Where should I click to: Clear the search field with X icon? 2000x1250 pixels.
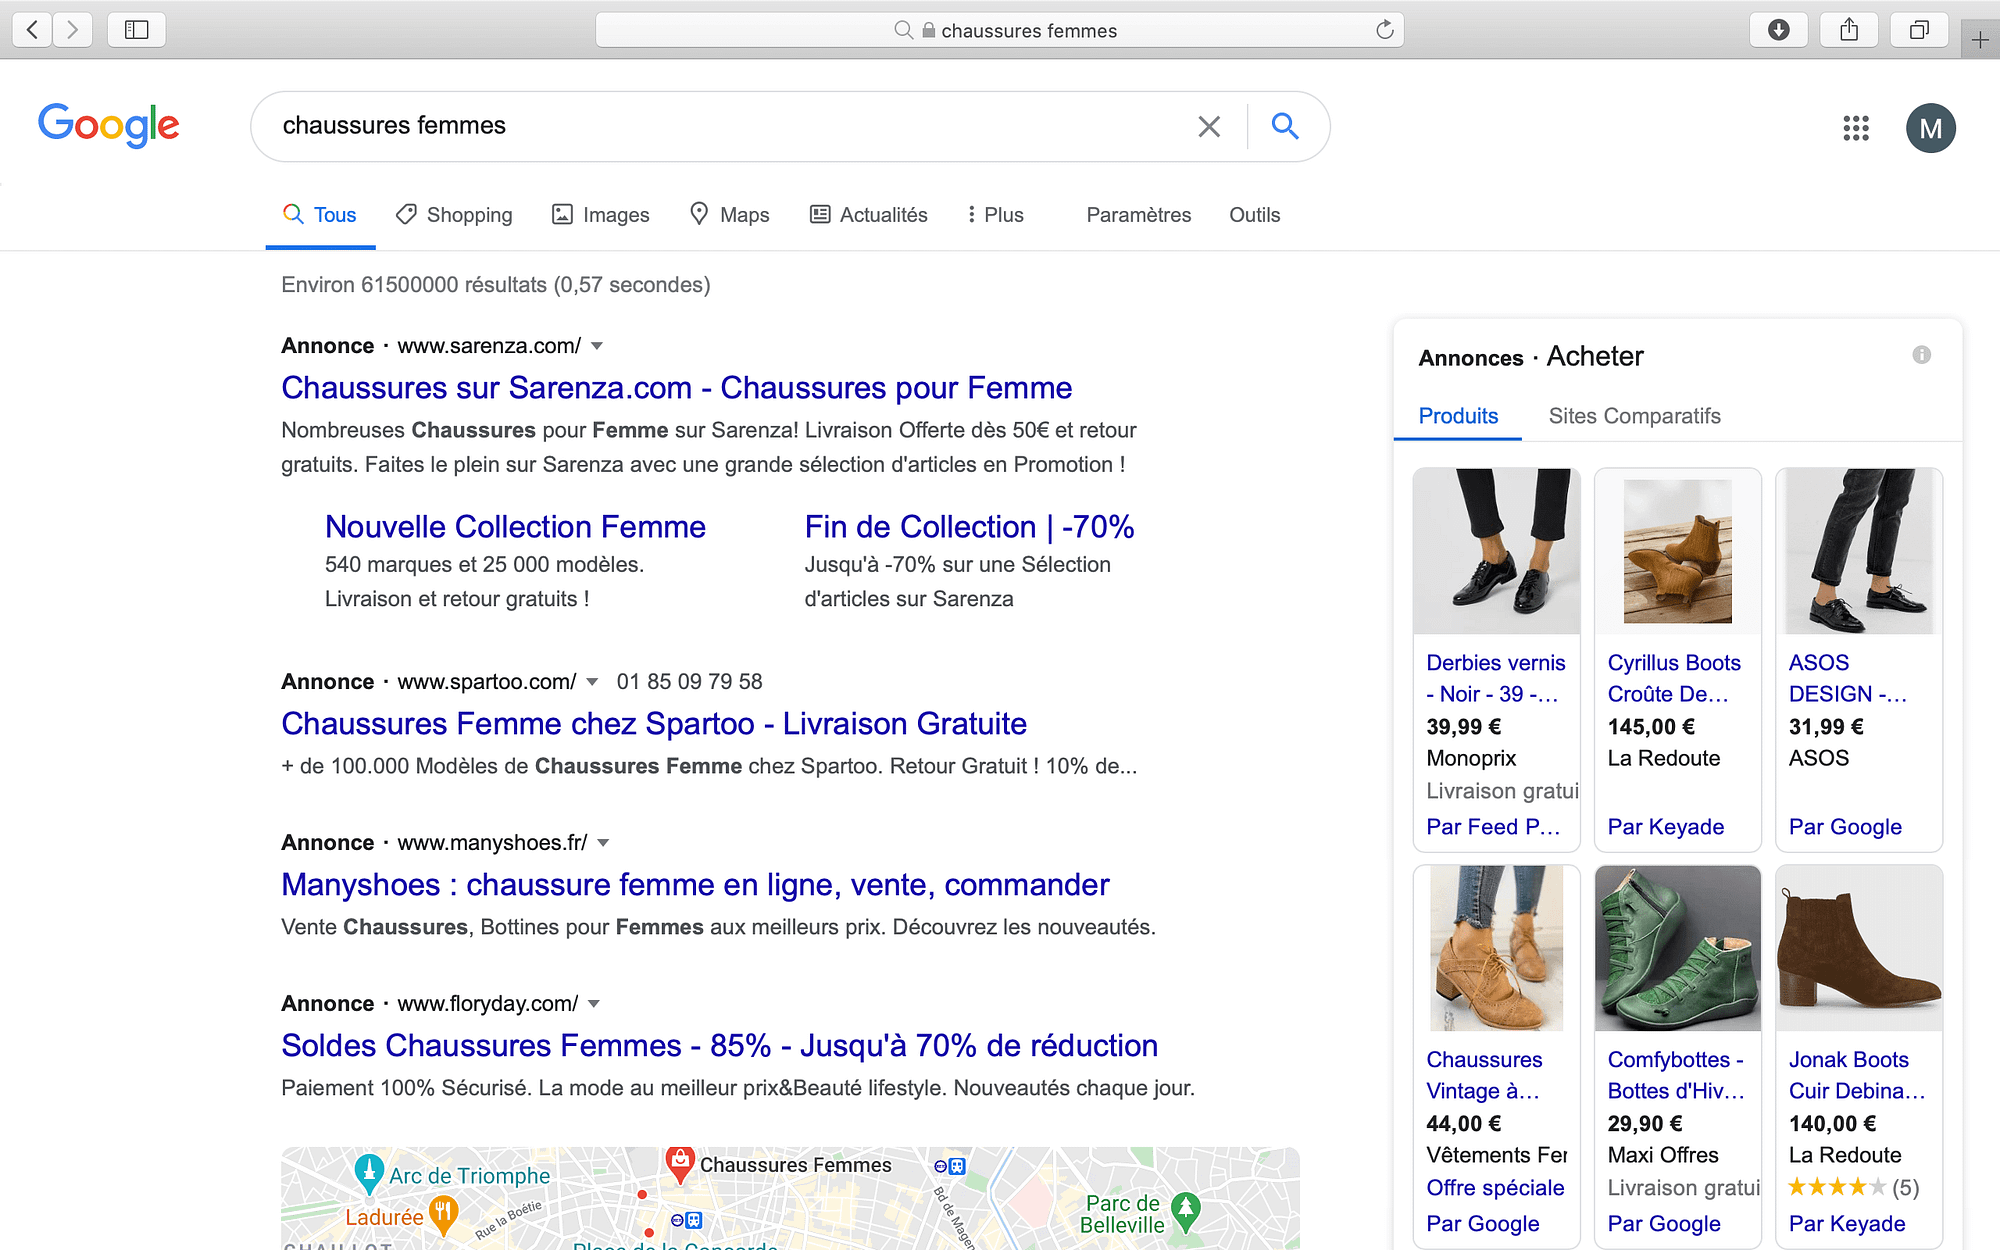(x=1209, y=127)
